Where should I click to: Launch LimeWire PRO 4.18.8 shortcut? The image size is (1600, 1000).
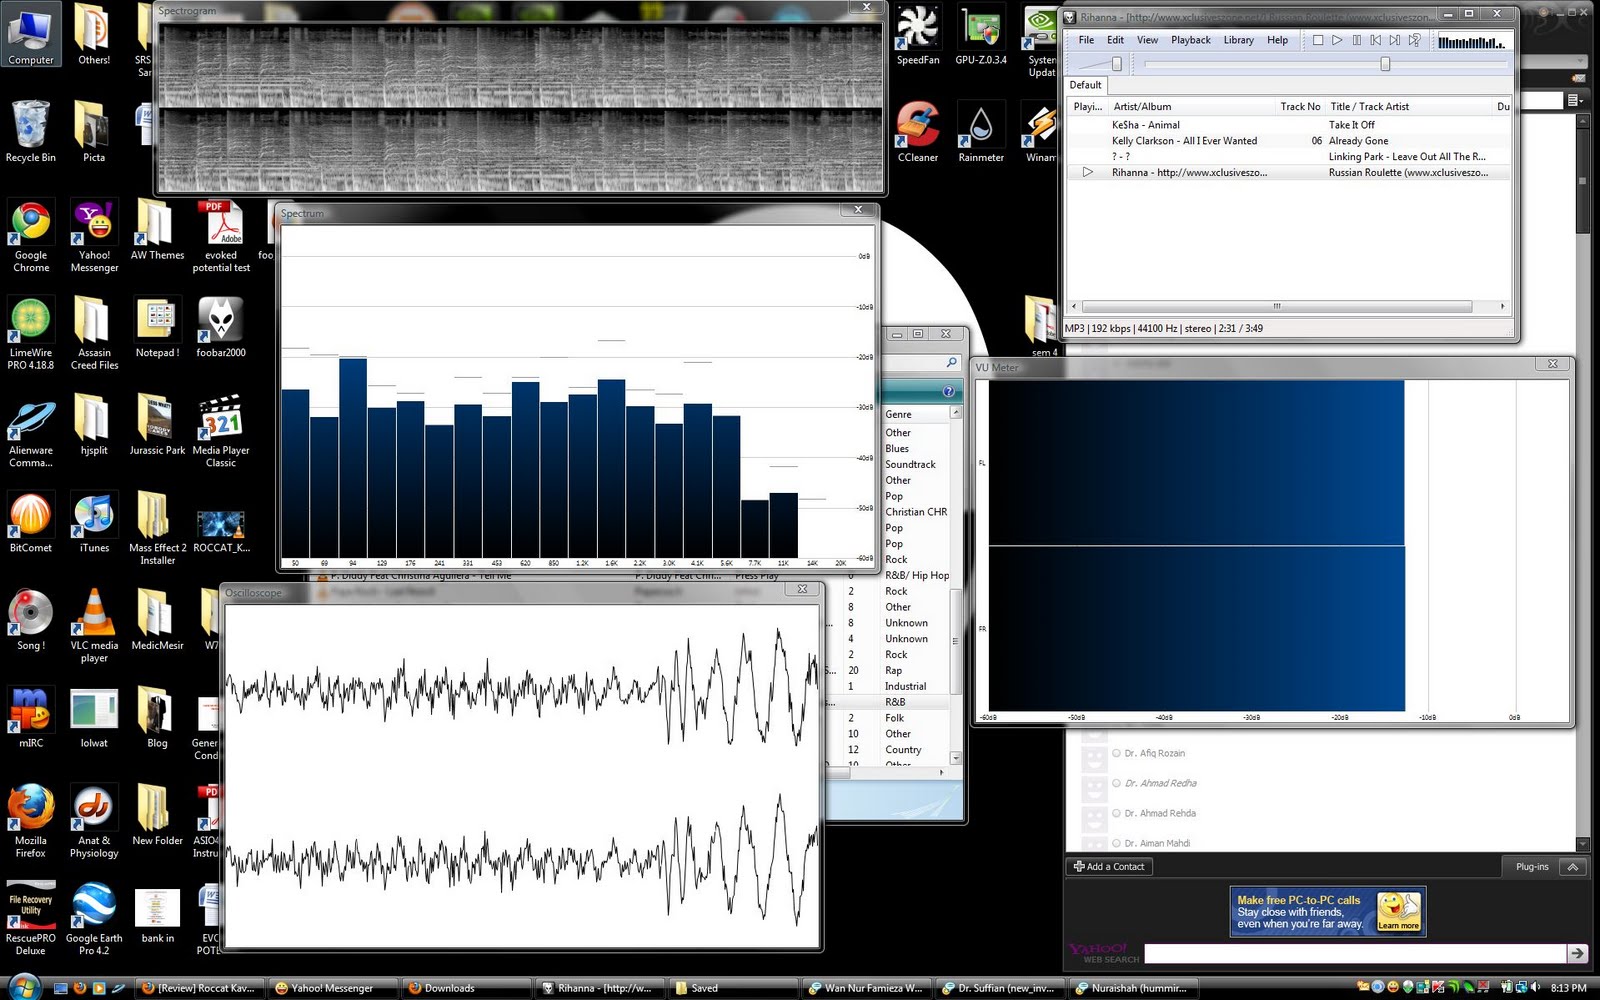pyautogui.click(x=31, y=334)
